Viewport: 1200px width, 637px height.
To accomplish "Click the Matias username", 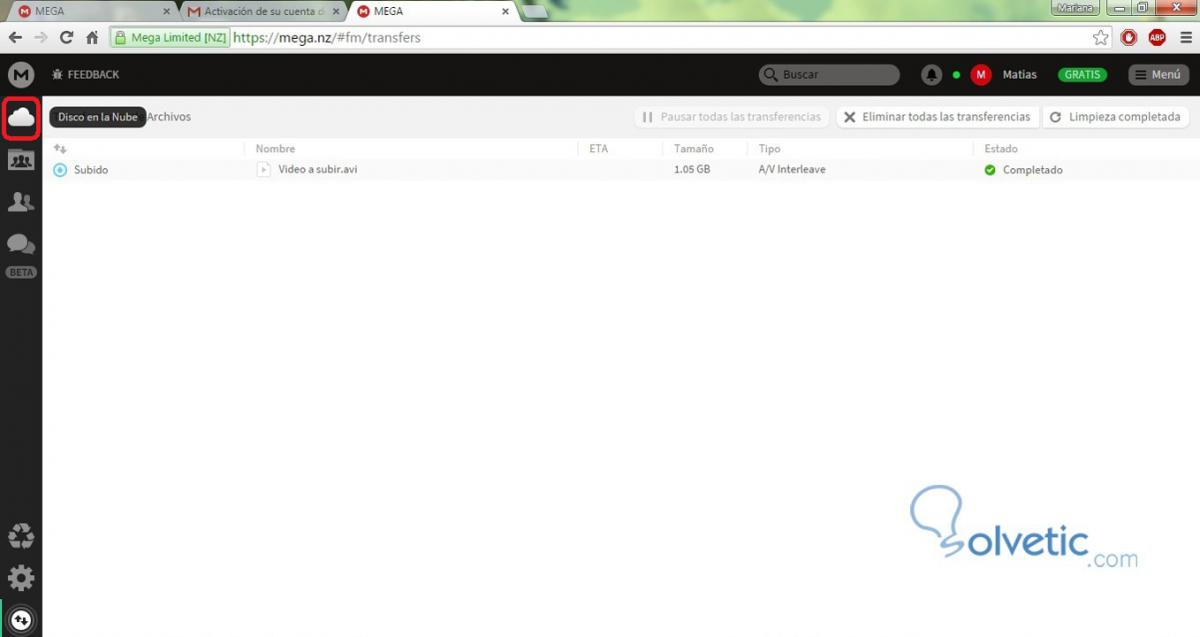I will coord(1020,75).
